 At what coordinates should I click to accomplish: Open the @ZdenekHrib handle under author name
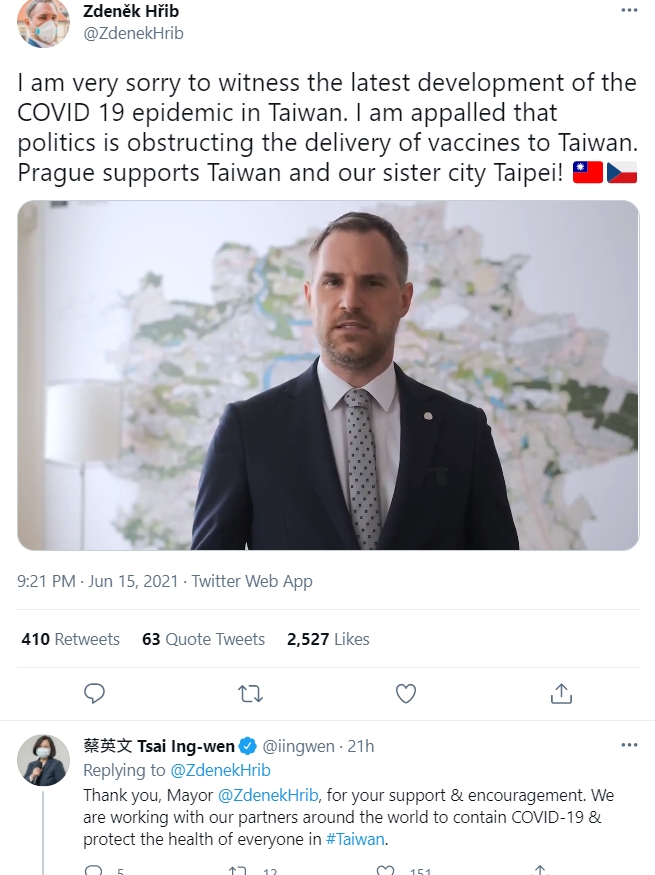[133, 33]
